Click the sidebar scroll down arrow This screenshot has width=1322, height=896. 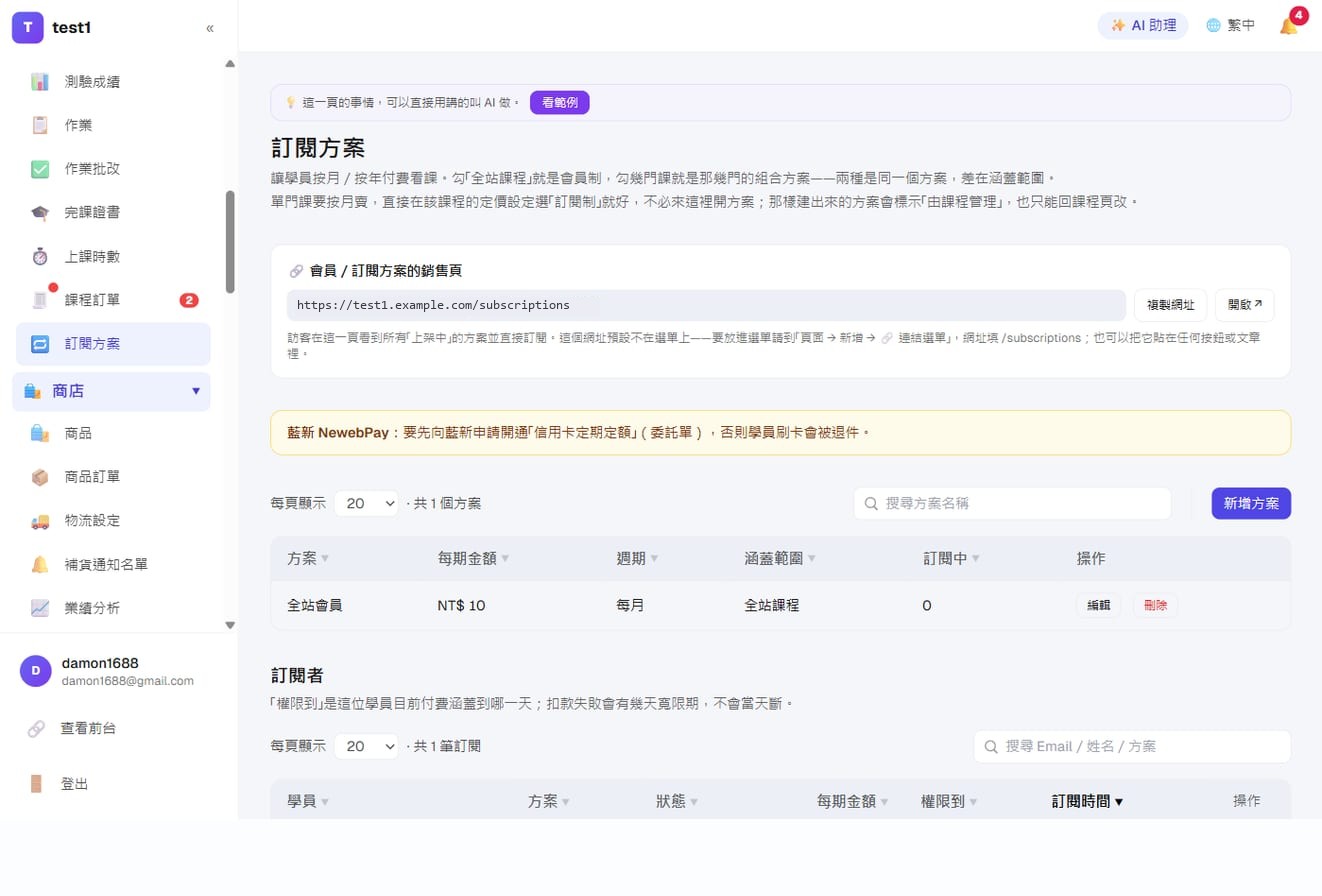click(x=230, y=625)
